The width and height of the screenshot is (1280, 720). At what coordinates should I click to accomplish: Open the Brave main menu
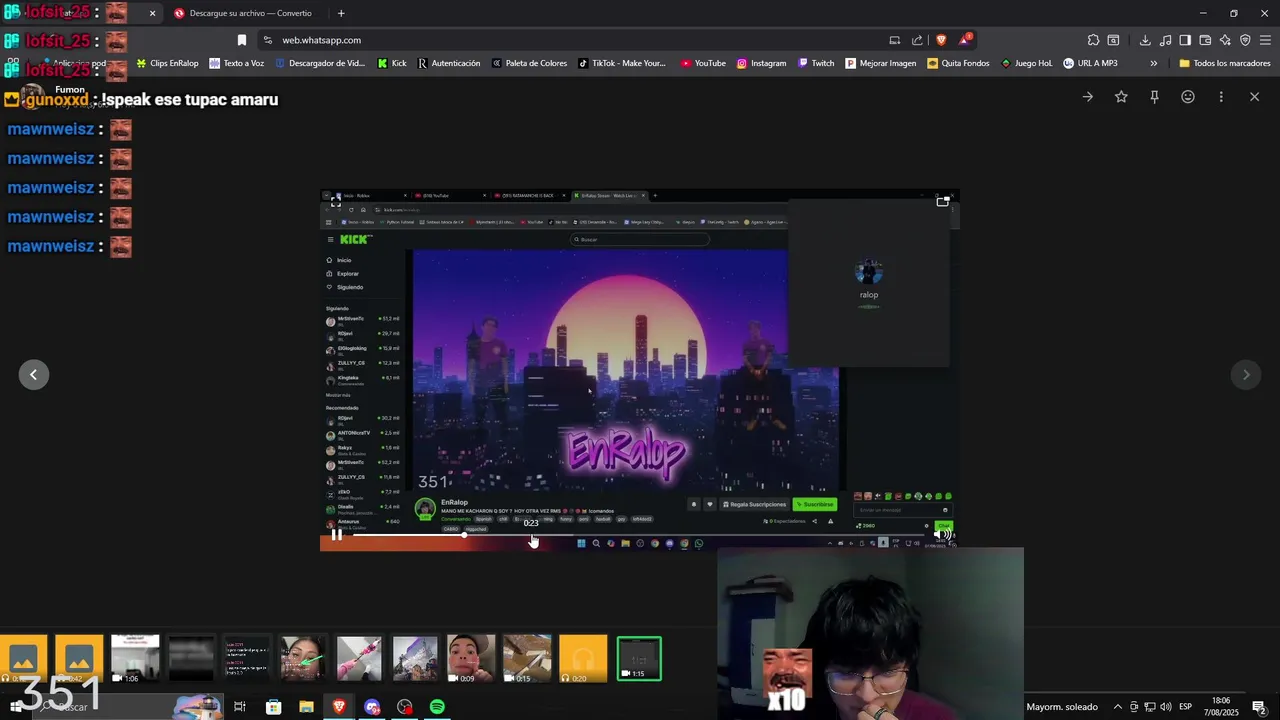tap(1266, 40)
